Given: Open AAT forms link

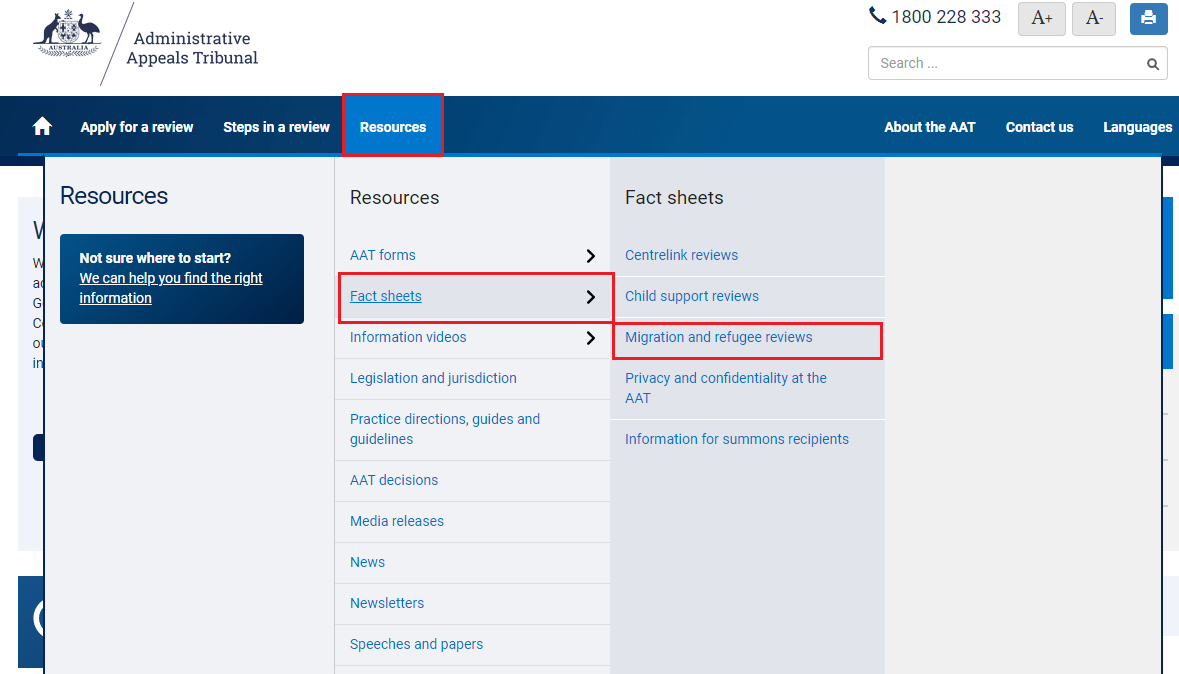Looking at the screenshot, I should coord(383,255).
